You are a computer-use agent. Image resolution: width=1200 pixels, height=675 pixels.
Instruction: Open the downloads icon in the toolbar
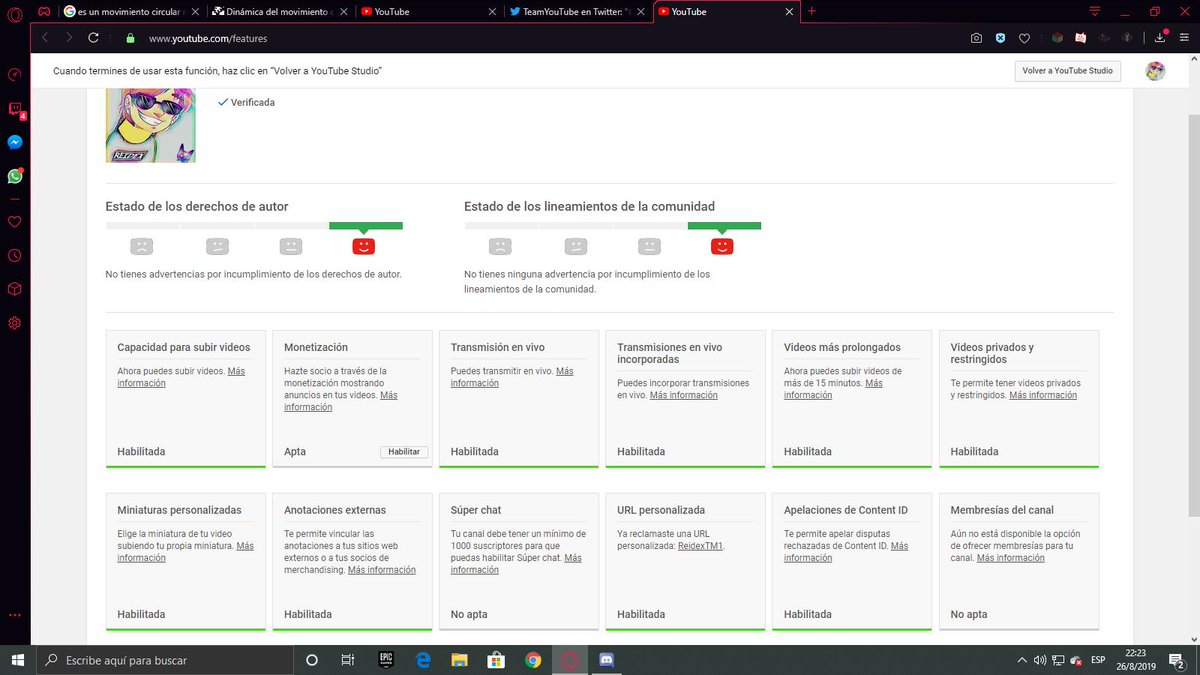point(1160,38)
